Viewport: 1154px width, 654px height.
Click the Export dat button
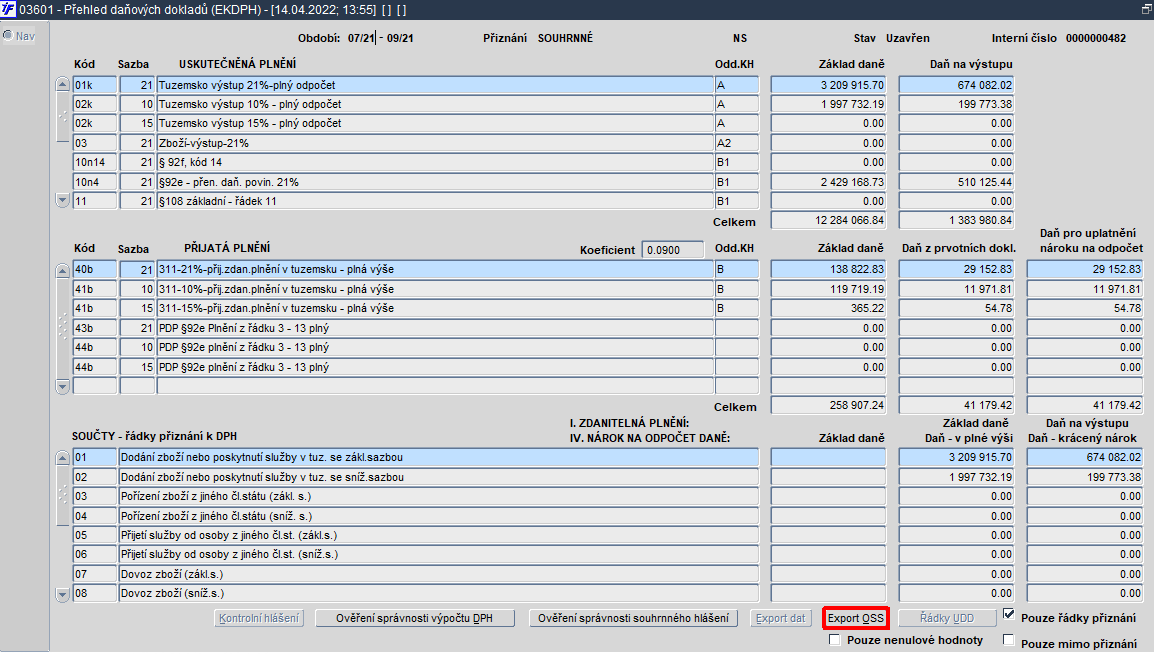[x=780, y=618]
